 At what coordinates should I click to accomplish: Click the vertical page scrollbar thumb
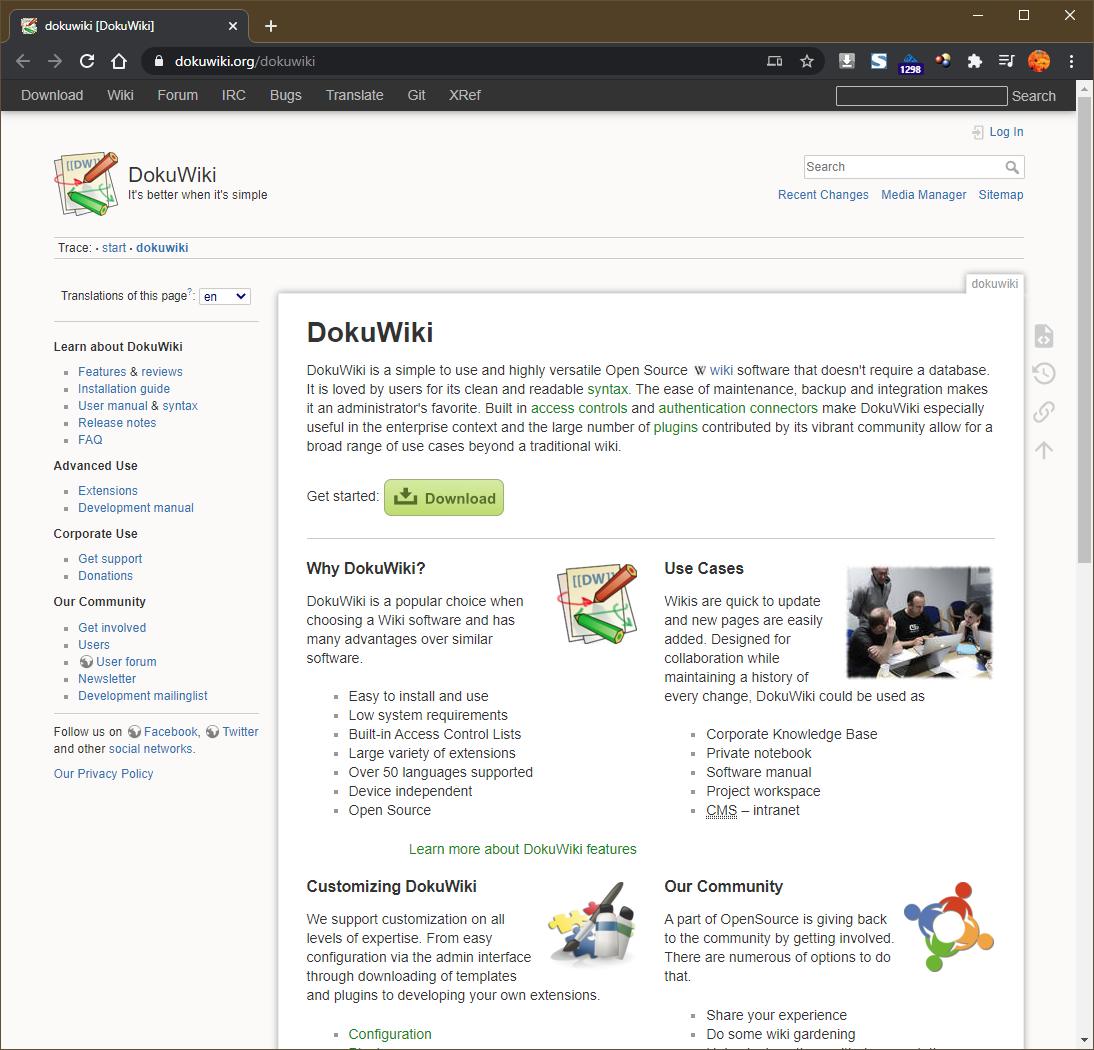[1084, 329]
